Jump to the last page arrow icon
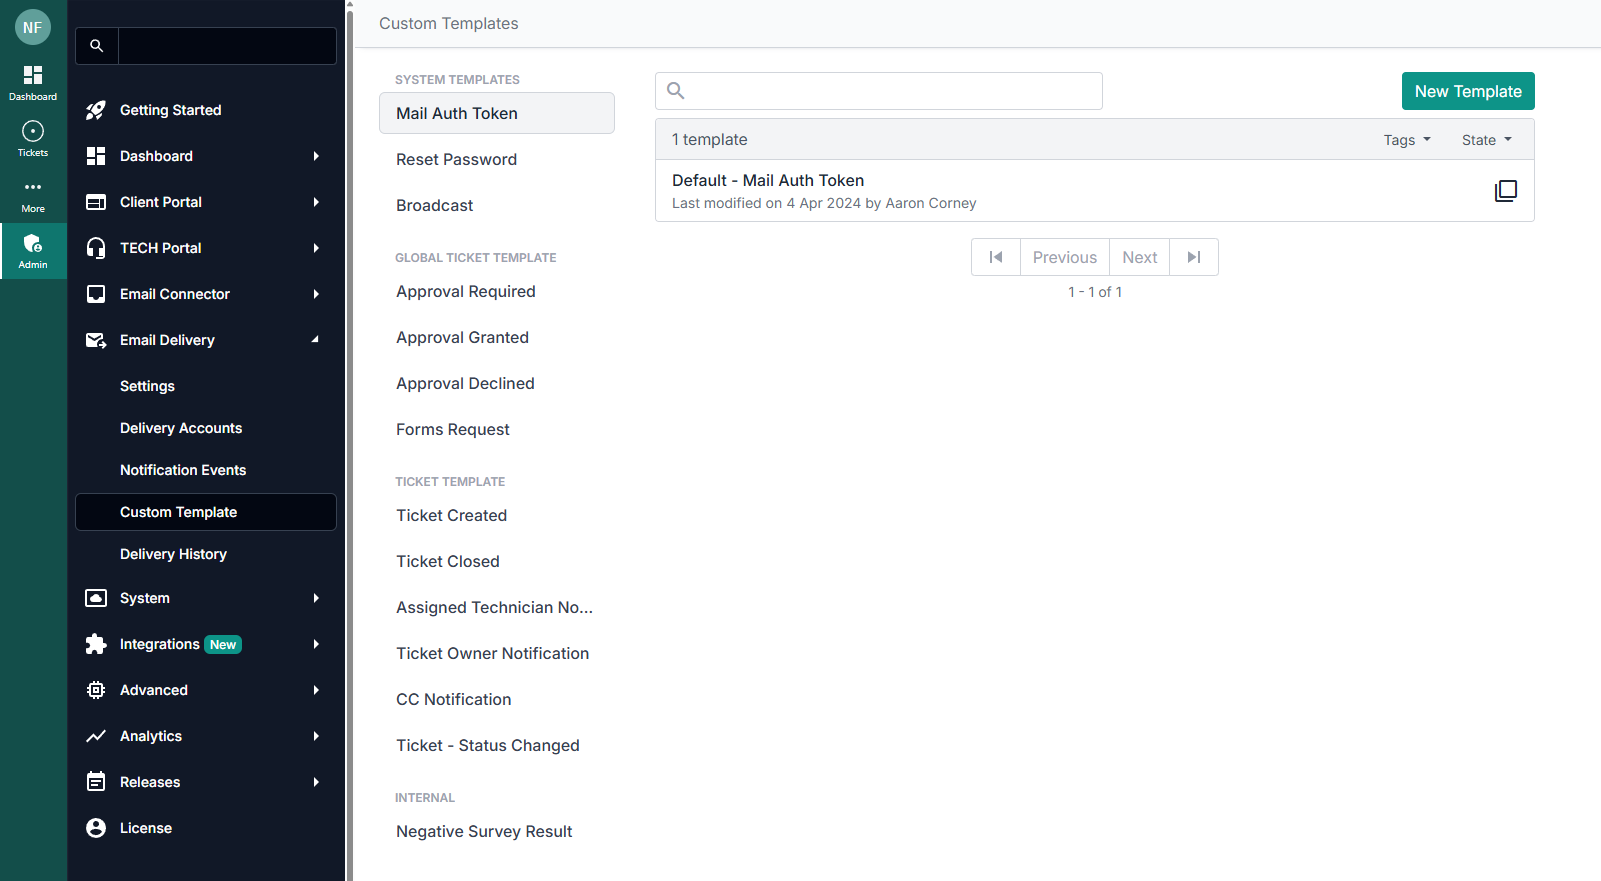Viewport: 1601px width, 881px height. (1194, 257)
